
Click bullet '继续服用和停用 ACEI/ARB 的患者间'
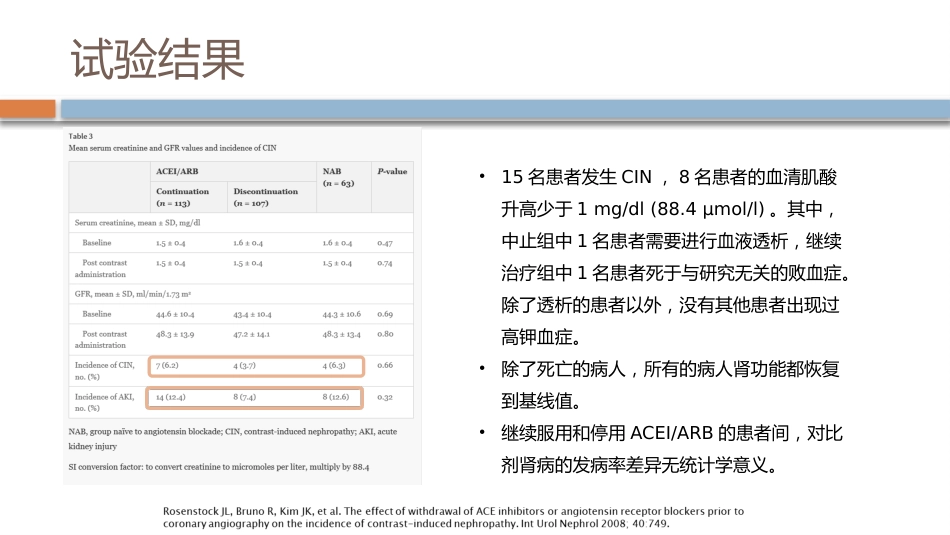[671, 433]
